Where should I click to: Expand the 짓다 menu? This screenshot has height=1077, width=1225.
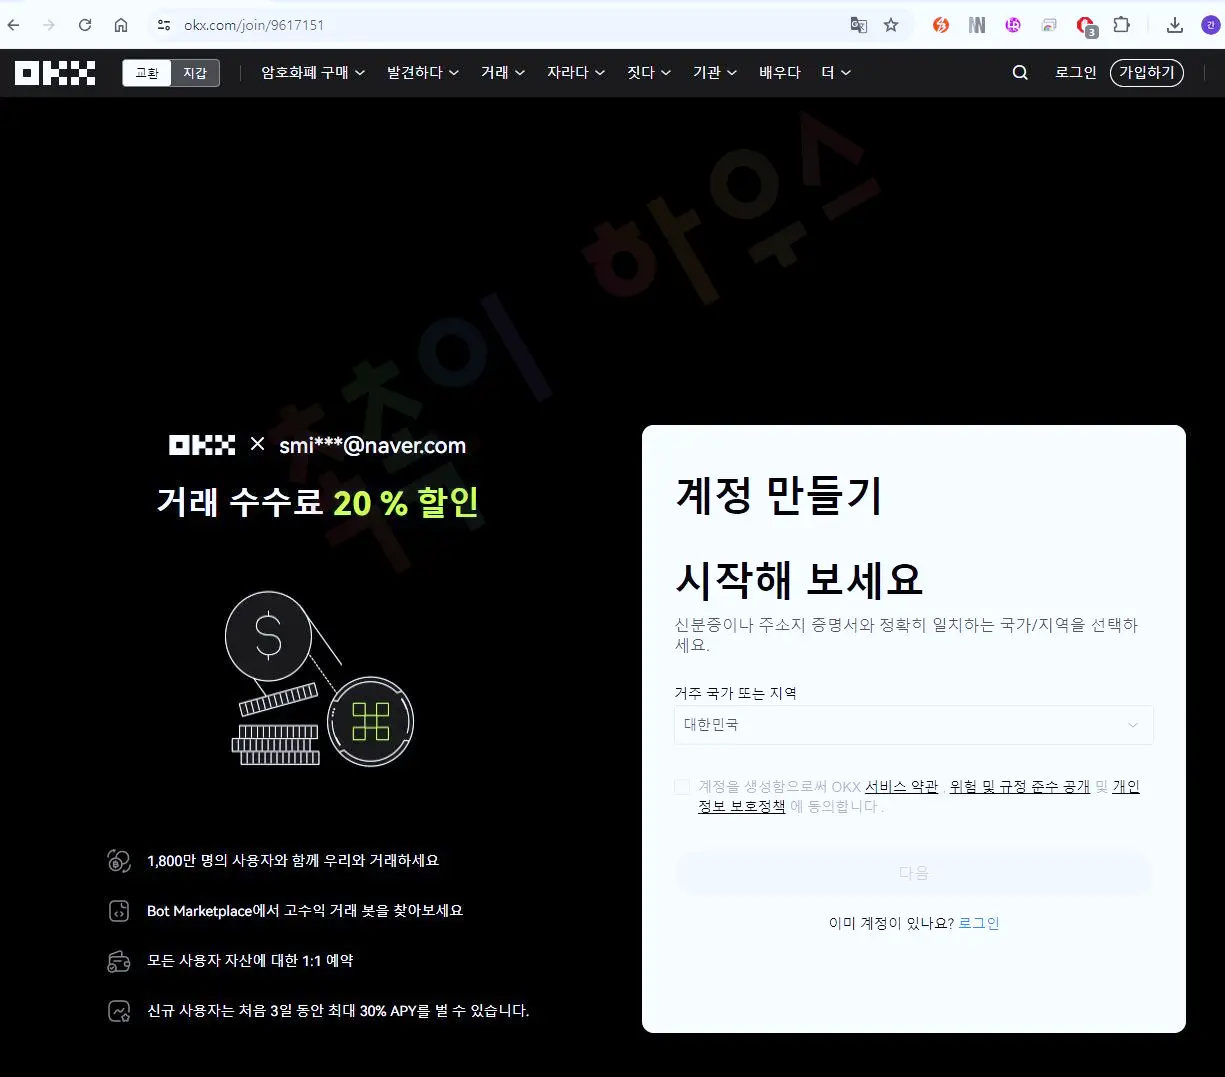pos(649,72)
